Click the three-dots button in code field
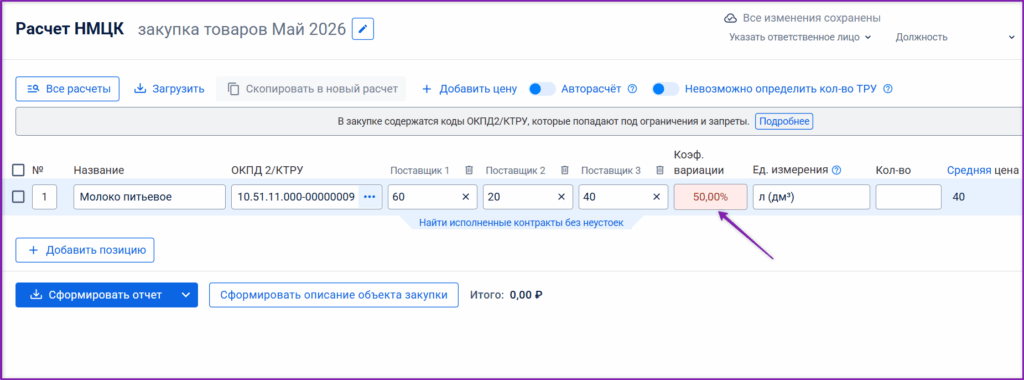This screenshot has height=380, width=1024. [370, 197]
